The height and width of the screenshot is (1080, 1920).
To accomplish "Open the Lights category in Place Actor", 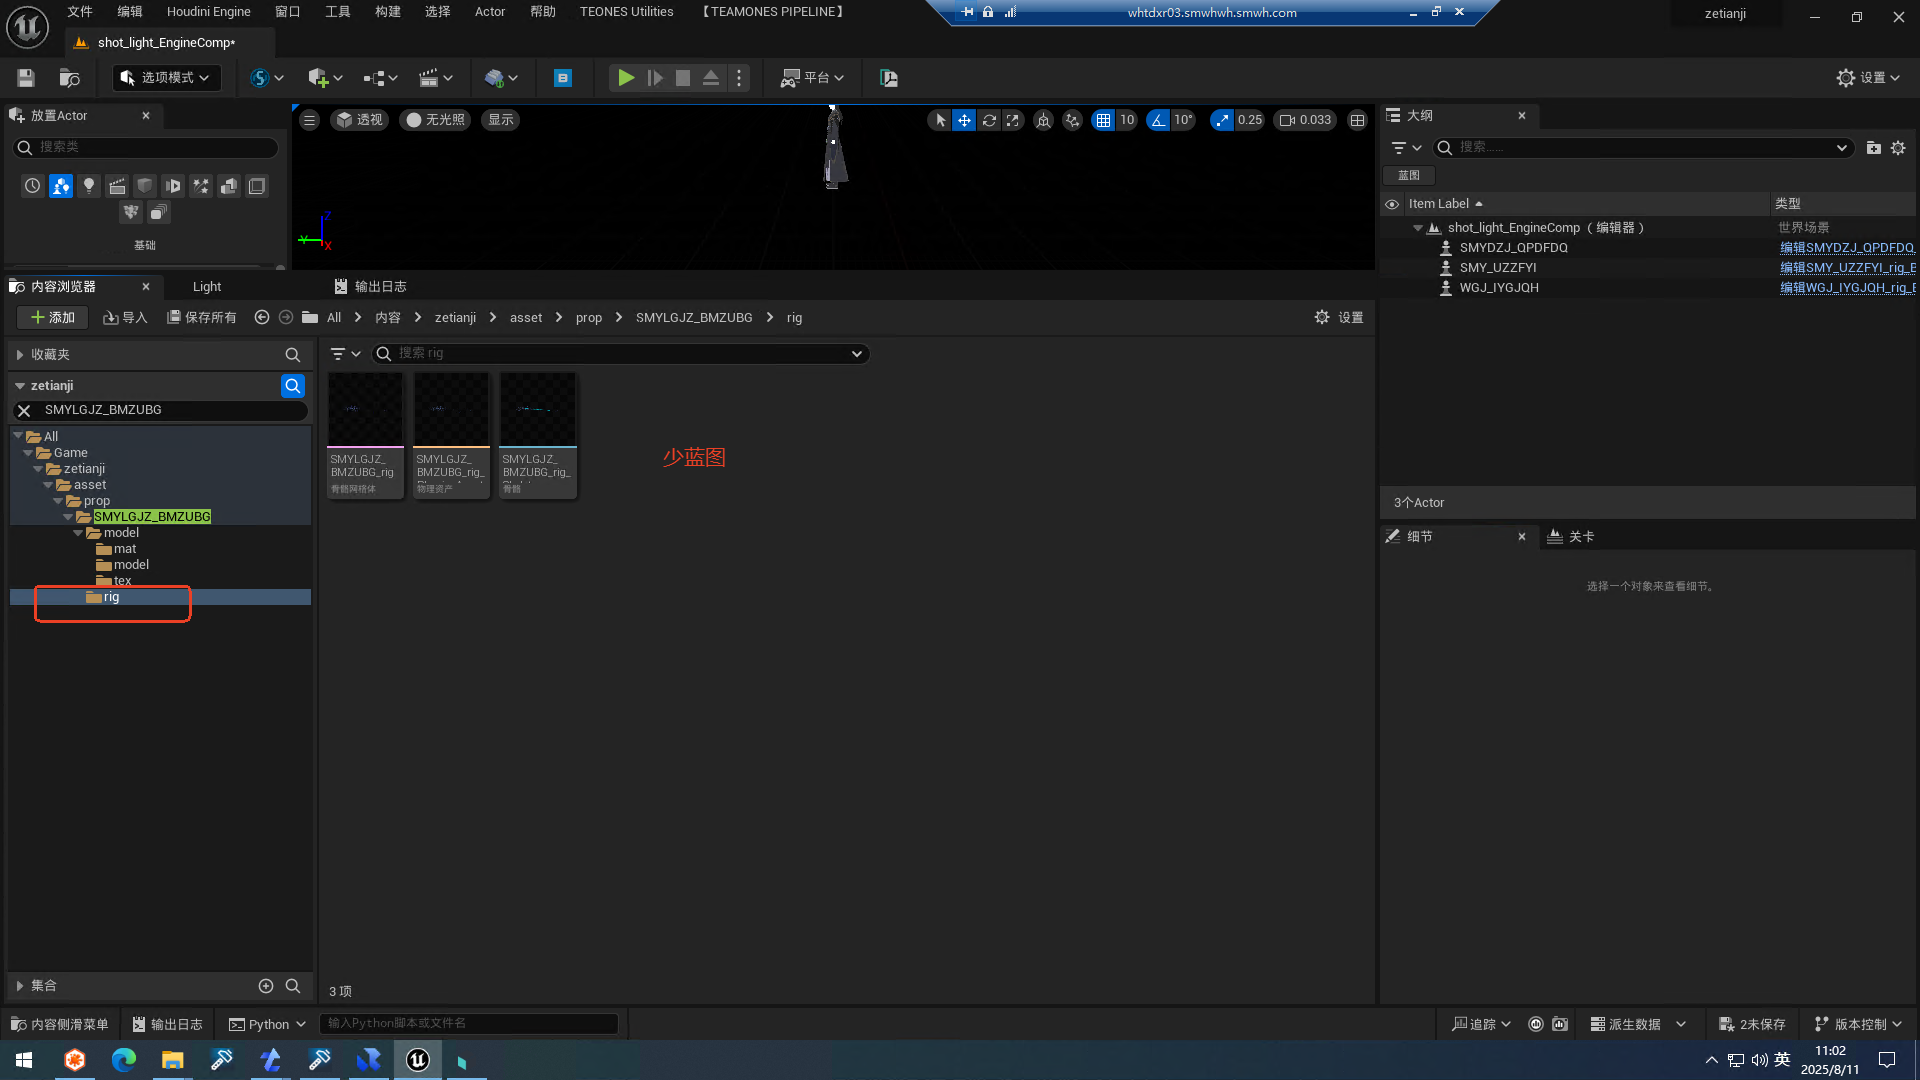I will pyautogui.click(x=89, y=186).
